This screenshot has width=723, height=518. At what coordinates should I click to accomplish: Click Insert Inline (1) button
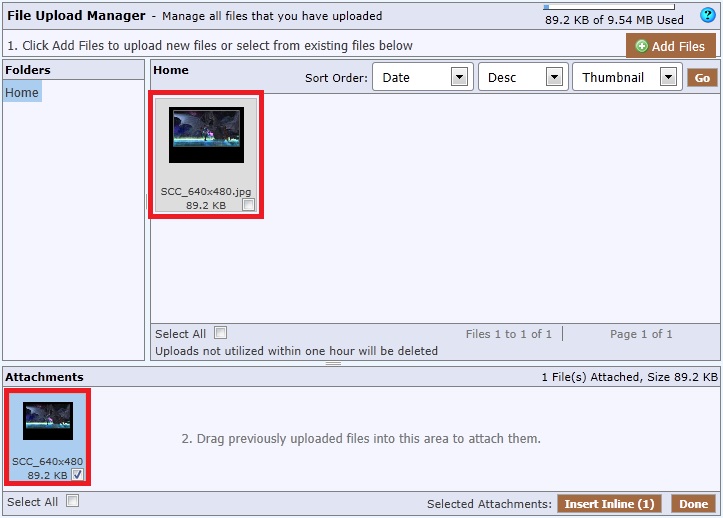[608, 504]
